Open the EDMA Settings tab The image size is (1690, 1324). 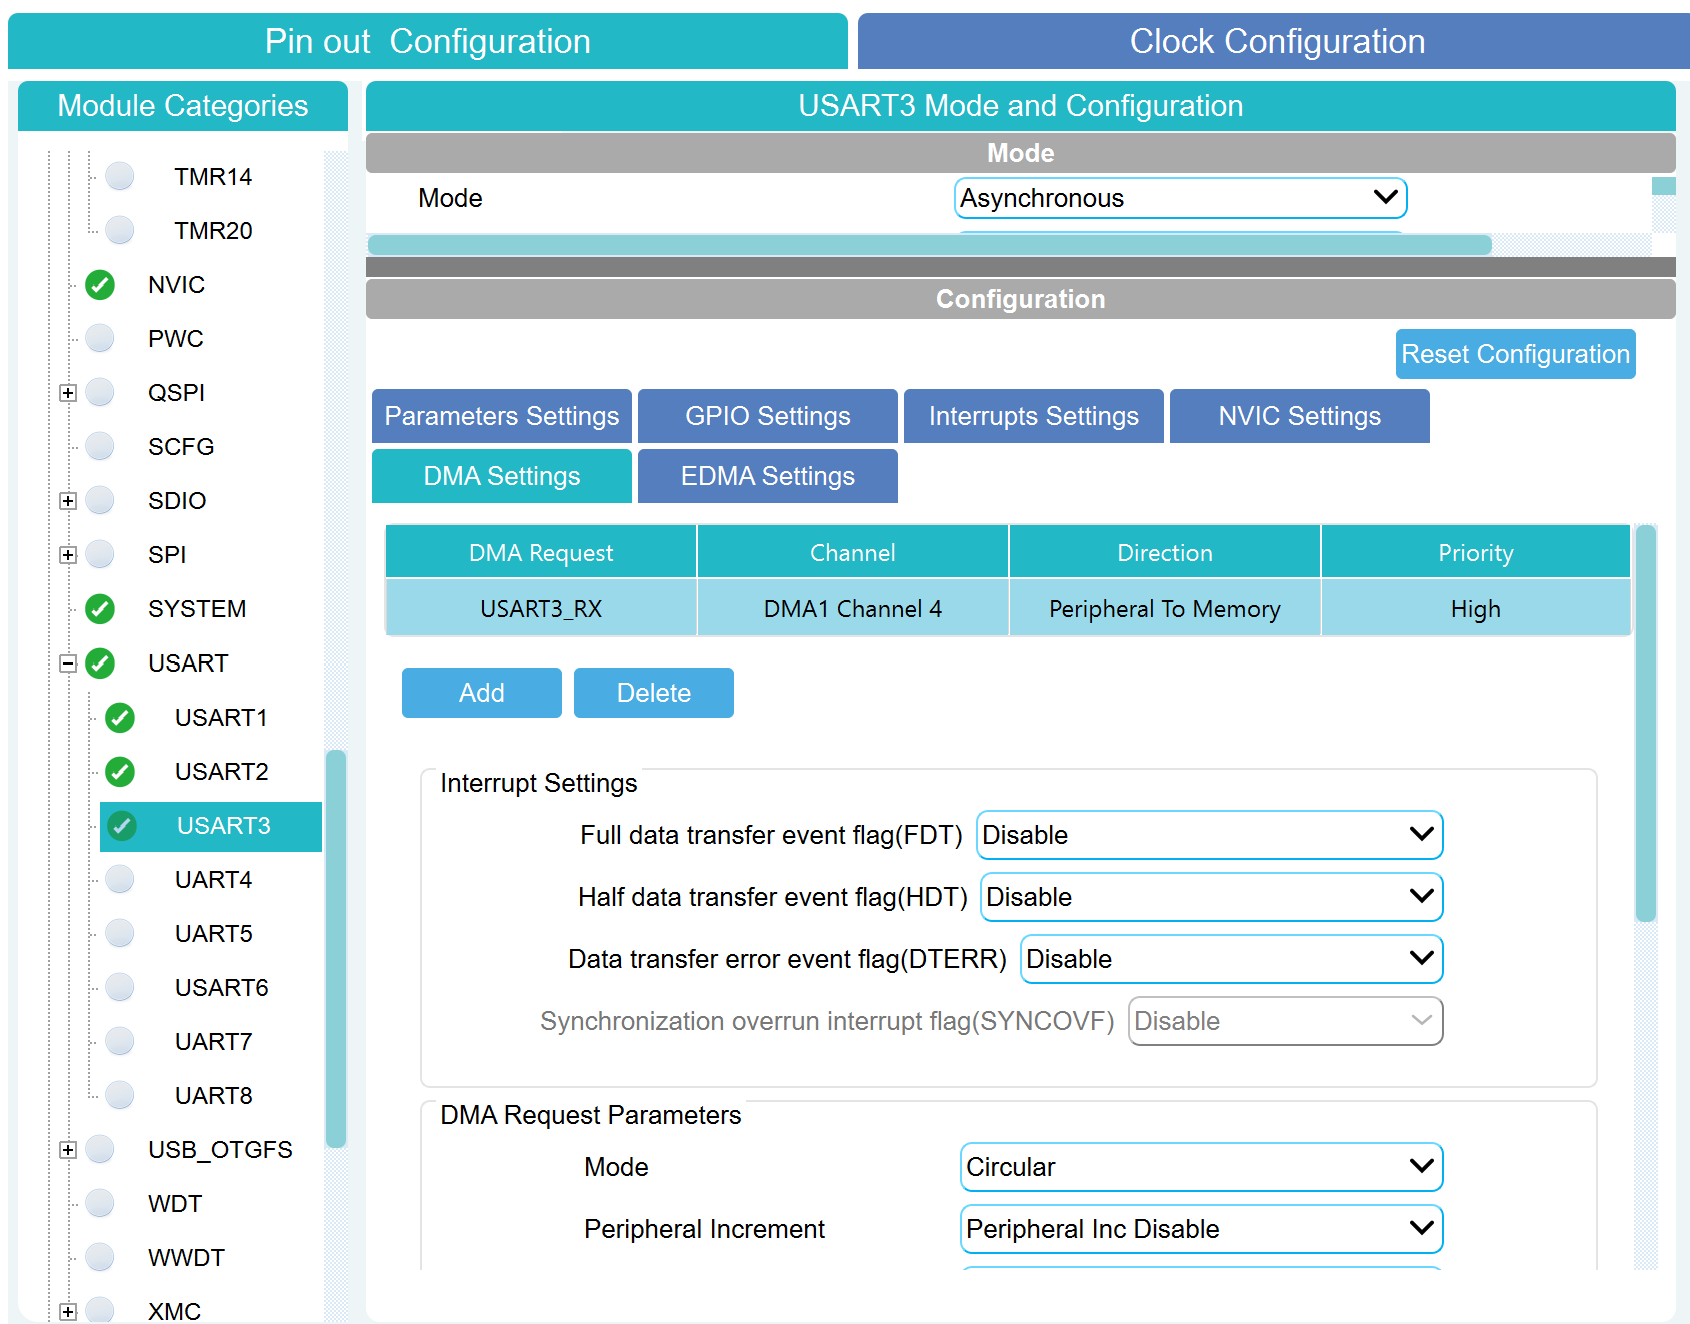768,476
